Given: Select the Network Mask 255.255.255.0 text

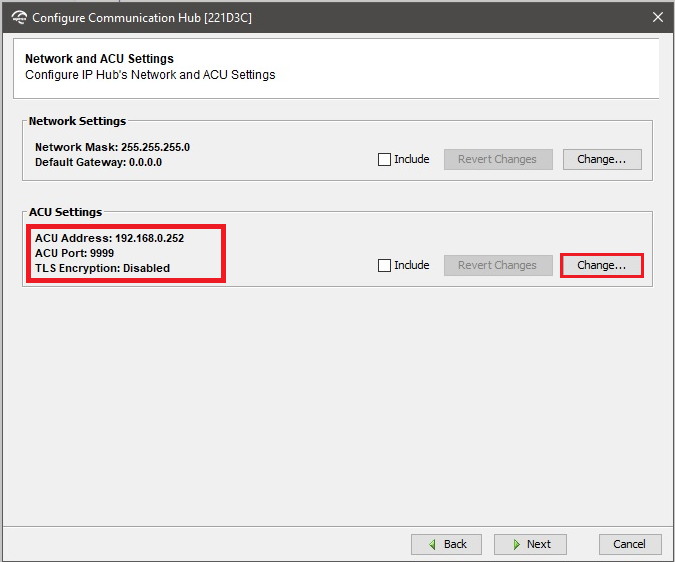Looking at the screenshot, I should (x=112, y=147).
